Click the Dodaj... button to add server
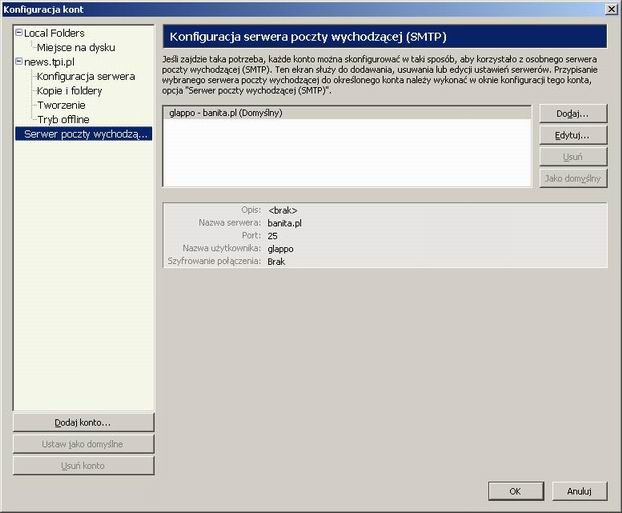Image resolution: width=622 pixels, height=513 pixels. tap(572, 114)
